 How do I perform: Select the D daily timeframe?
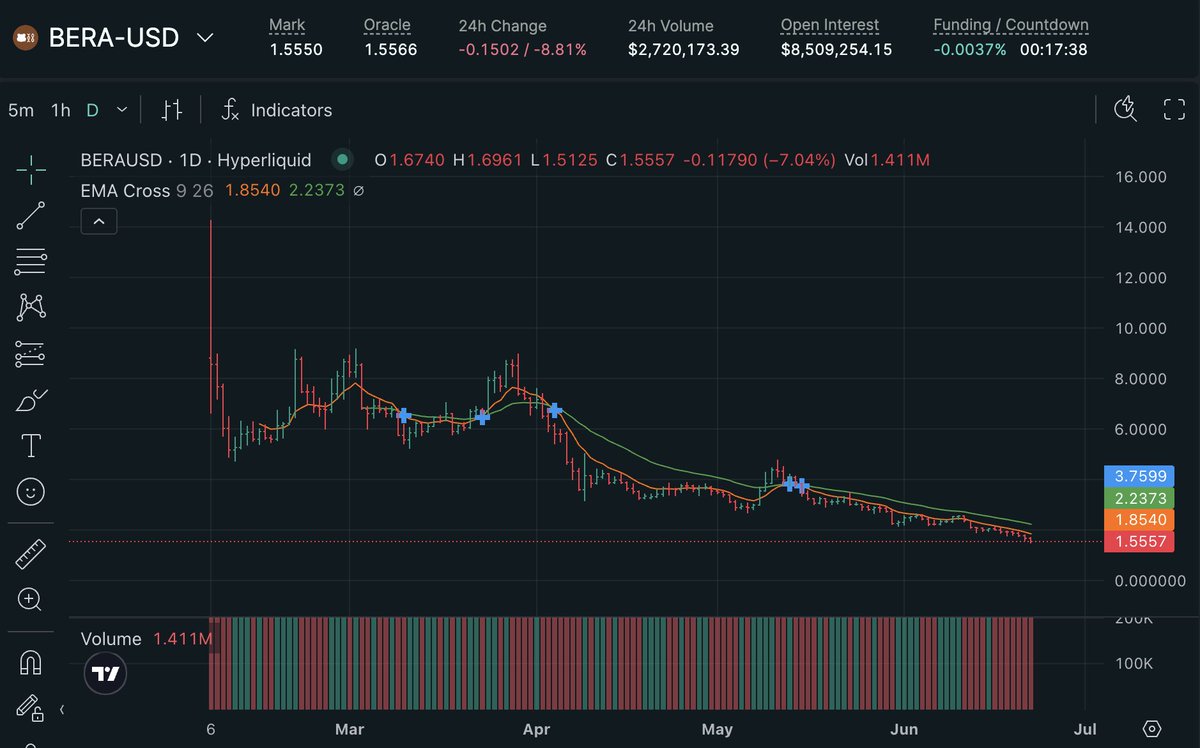click(92, 110)
